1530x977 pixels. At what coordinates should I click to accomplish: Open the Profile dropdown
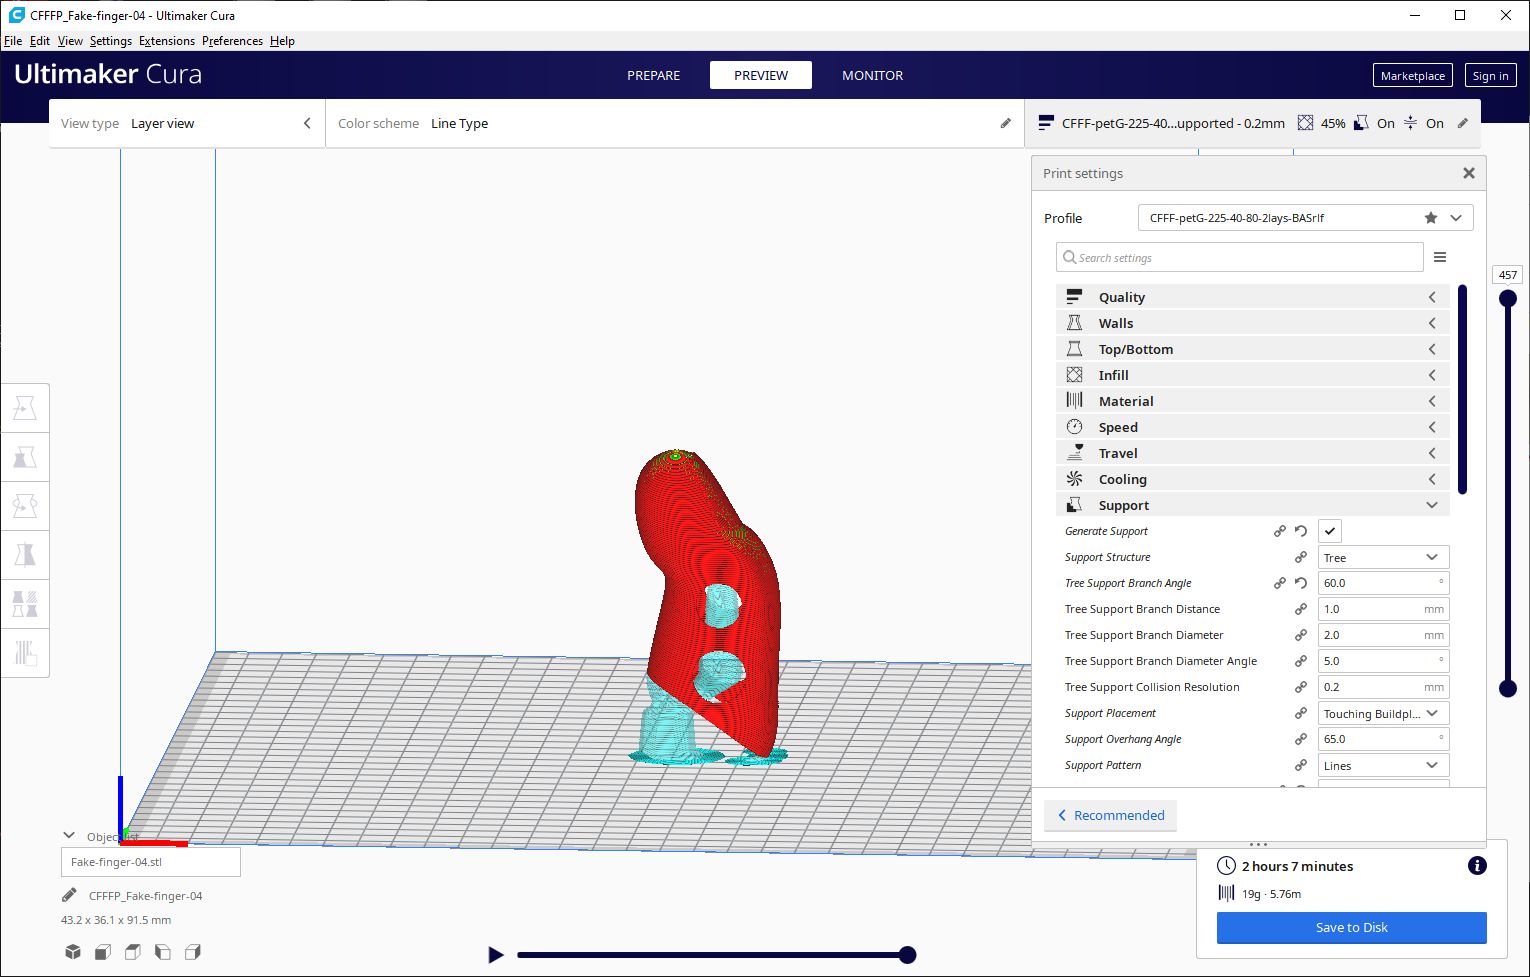[1305, 218]
